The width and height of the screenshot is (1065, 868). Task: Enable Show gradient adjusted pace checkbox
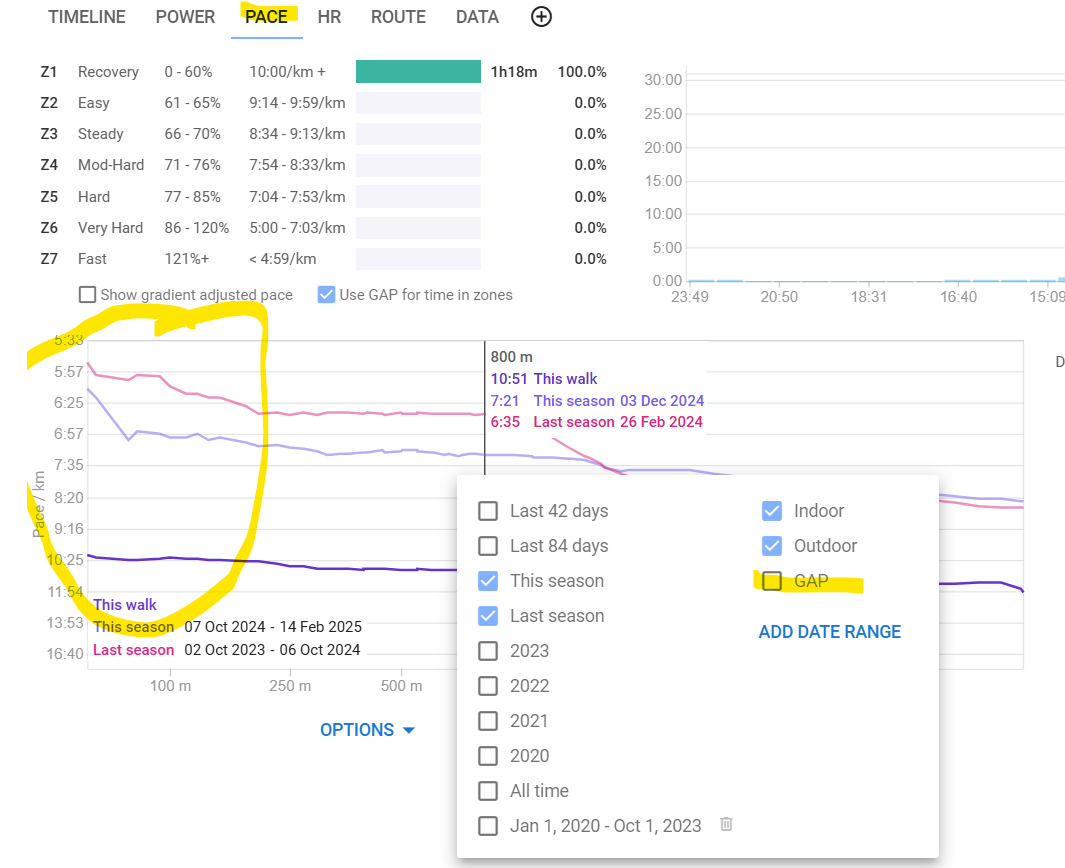tap(87, 295)
